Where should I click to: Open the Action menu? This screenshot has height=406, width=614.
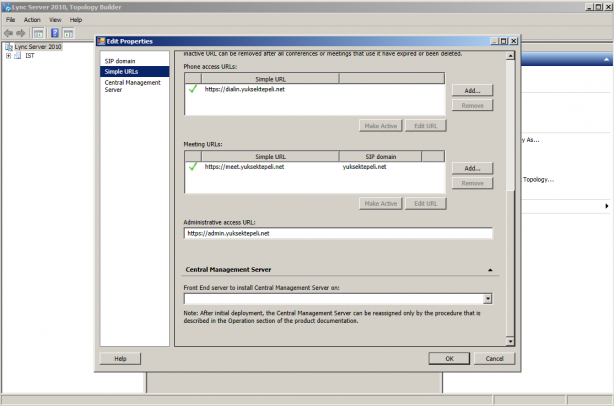(x=32, y=20)
